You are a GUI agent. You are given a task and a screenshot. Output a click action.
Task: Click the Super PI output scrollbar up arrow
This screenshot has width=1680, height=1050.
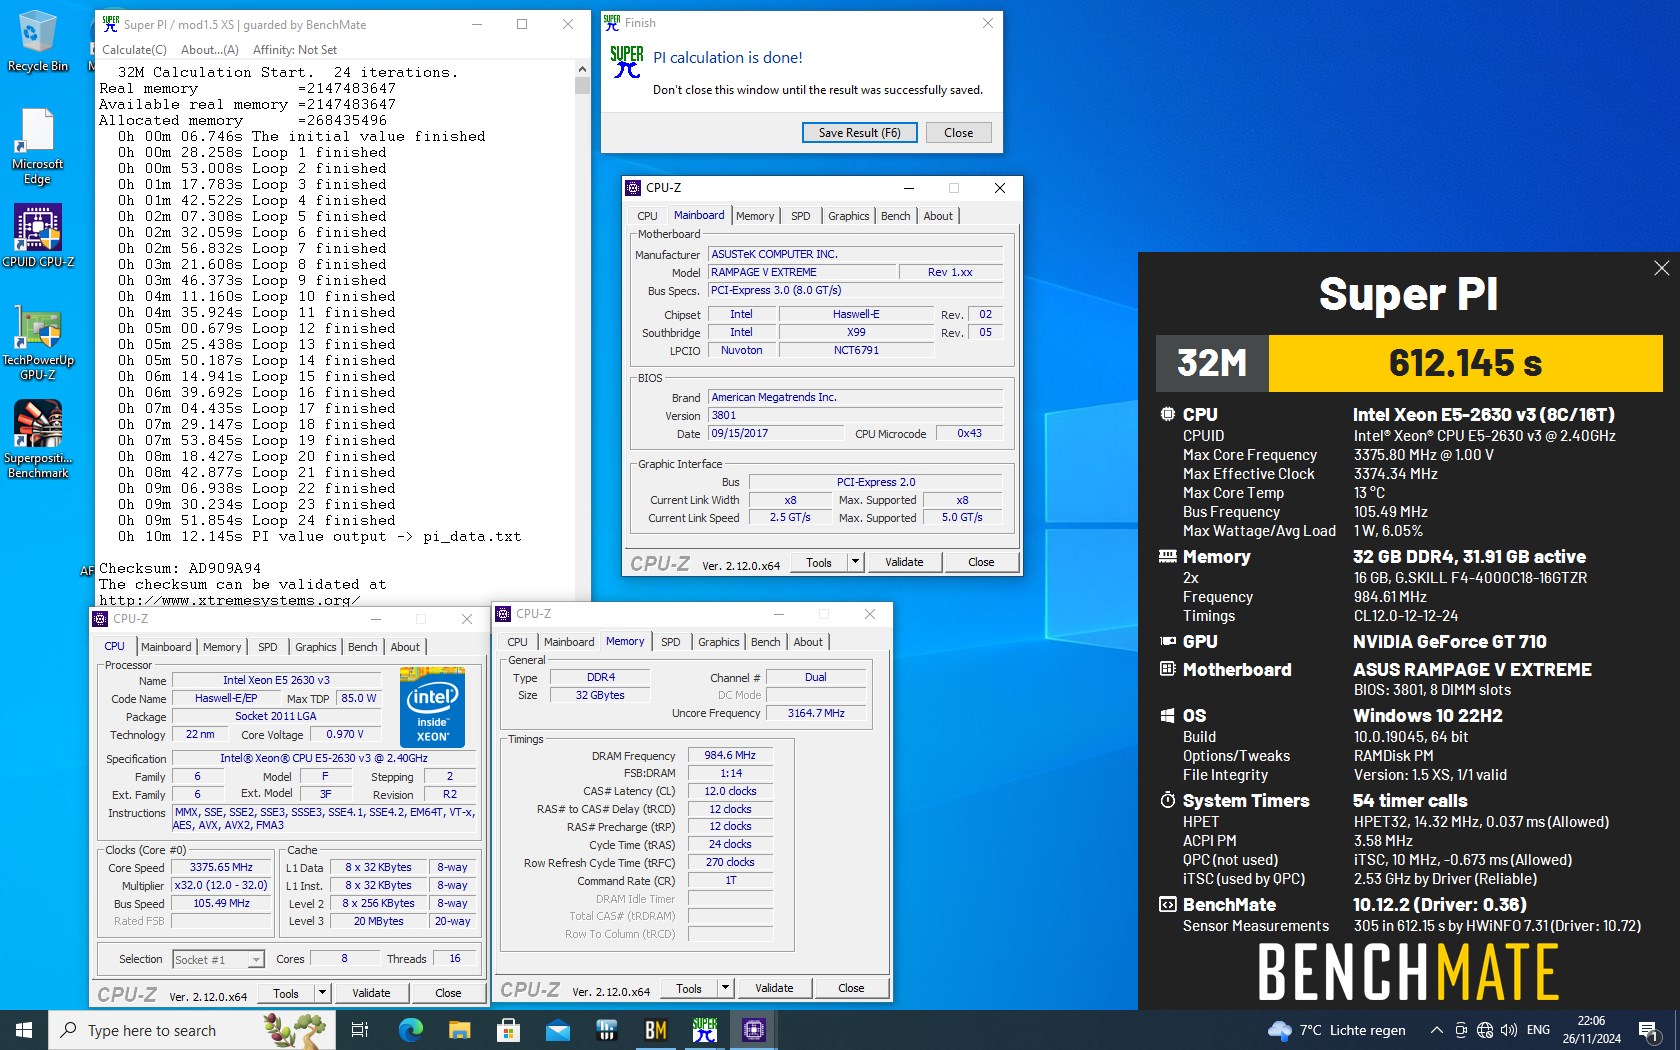tap(582, 69)
